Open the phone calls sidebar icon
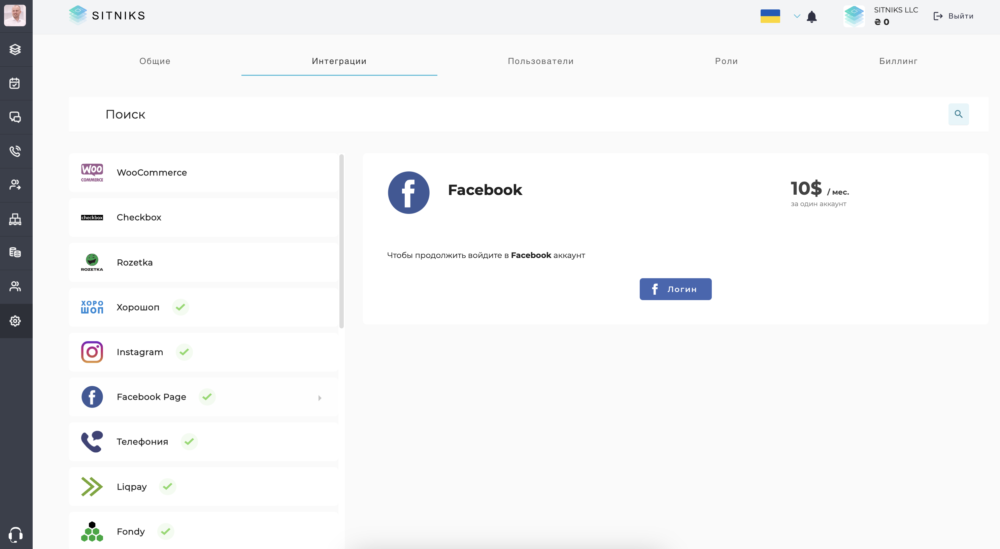Screen dimensions: 1000x549 pyautogui.click(x=15, y=151)
